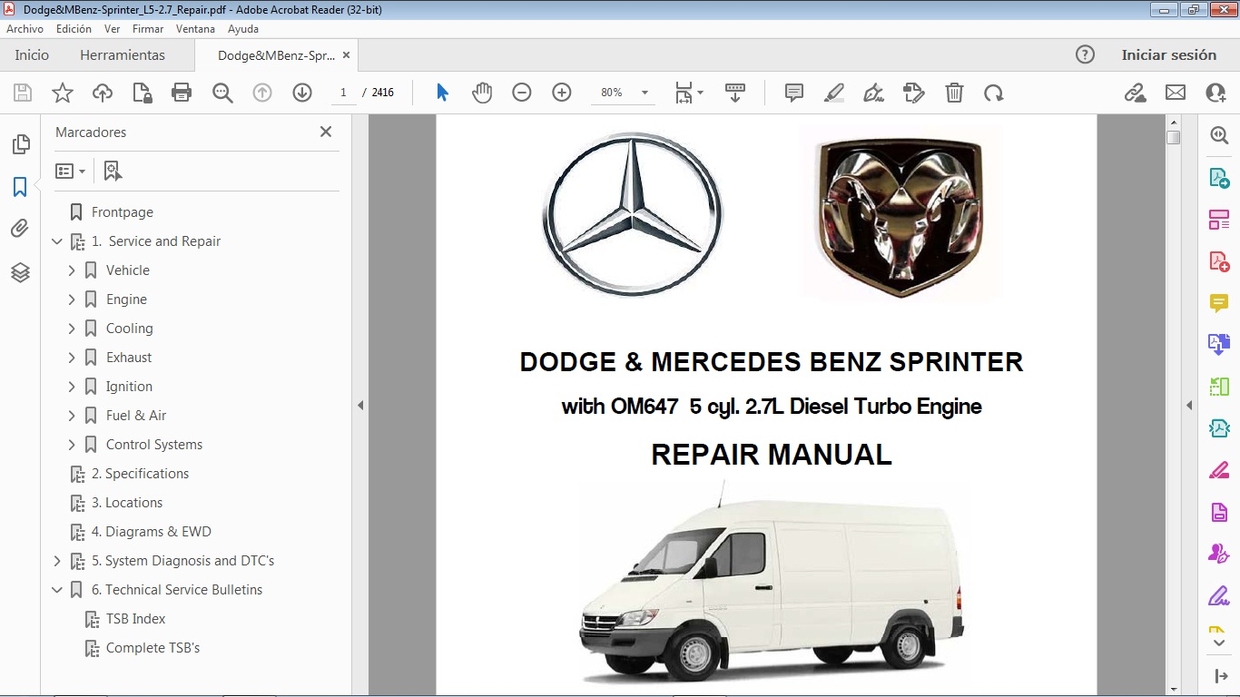The image size is (1240, 697).
Task: Open the Frontpage bookmark
Action: (x=120, y=212)
